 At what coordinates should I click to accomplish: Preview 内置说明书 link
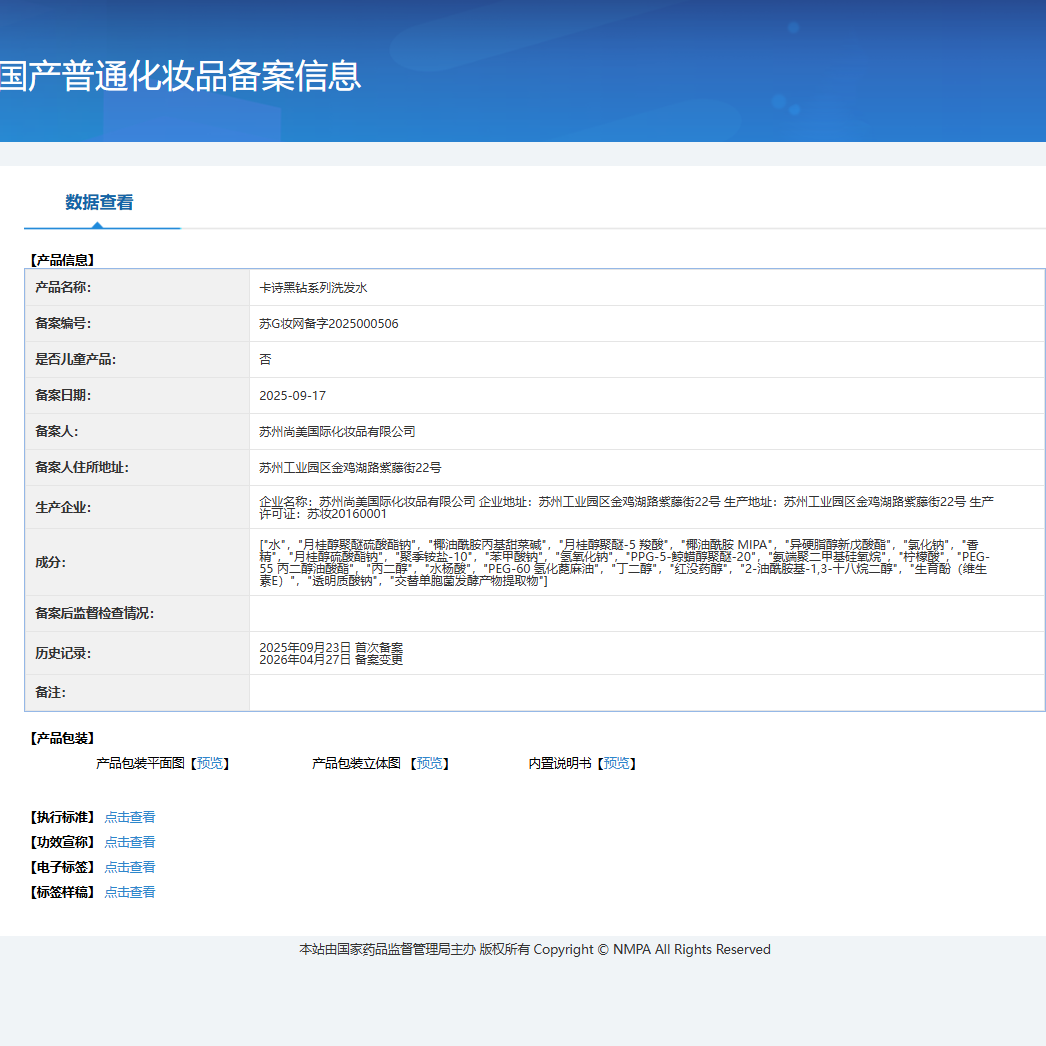[616, 763]
